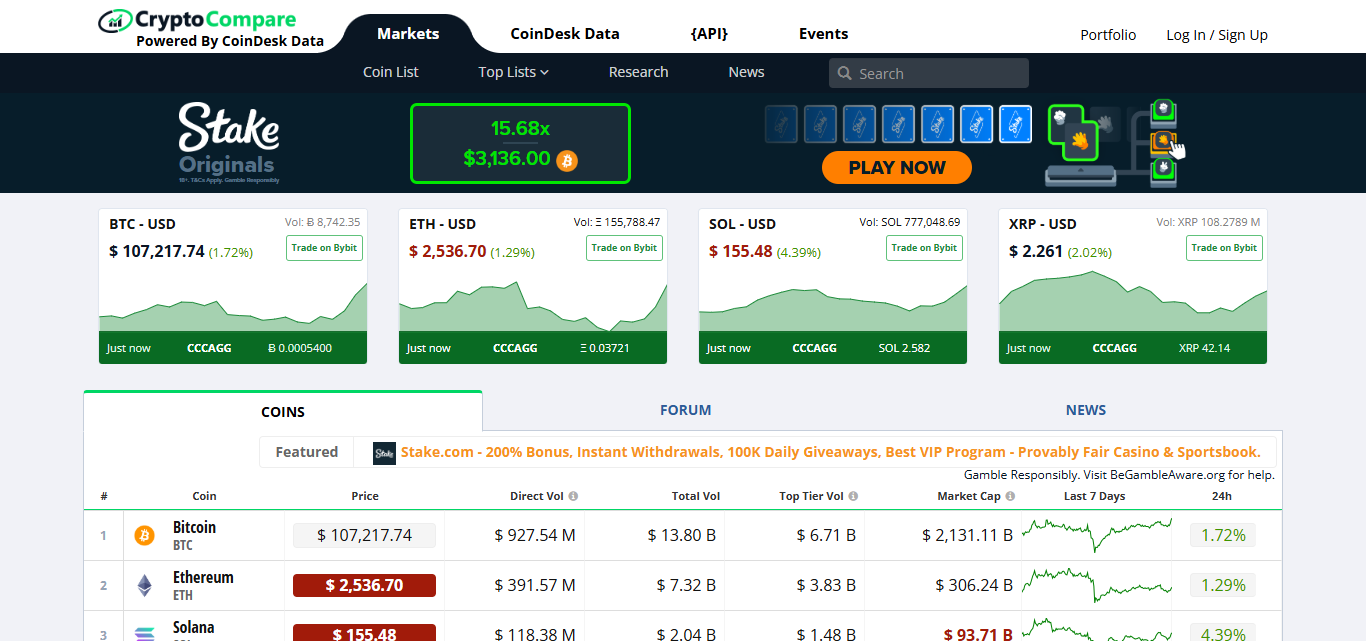Switch to the FORUM tab

coord(685,410)
